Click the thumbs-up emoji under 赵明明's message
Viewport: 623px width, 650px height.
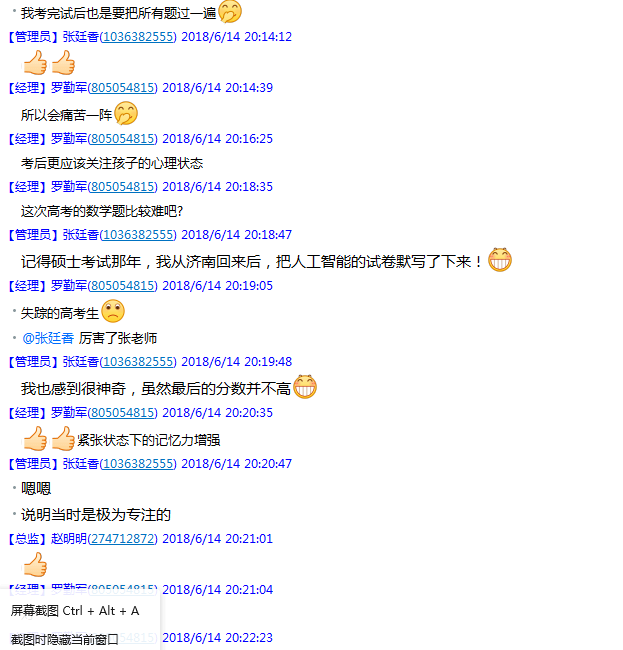(35, 564)
